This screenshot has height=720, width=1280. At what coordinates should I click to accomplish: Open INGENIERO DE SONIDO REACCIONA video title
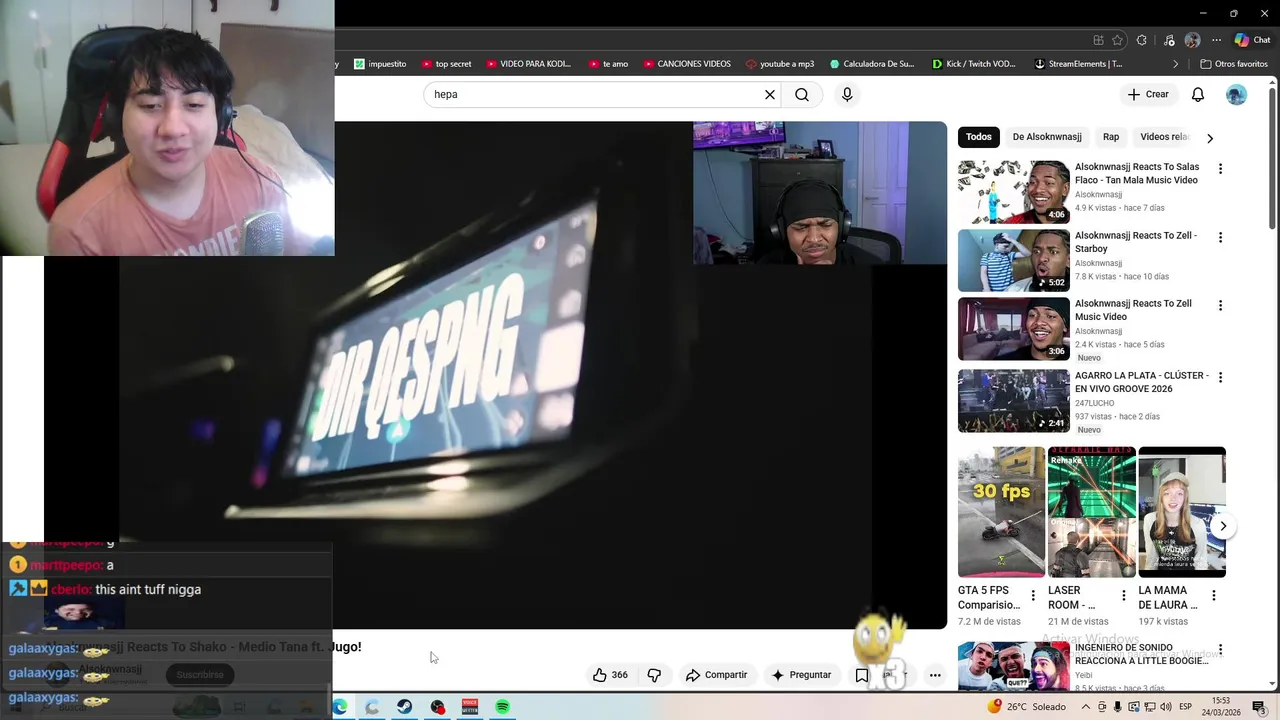1142,654
